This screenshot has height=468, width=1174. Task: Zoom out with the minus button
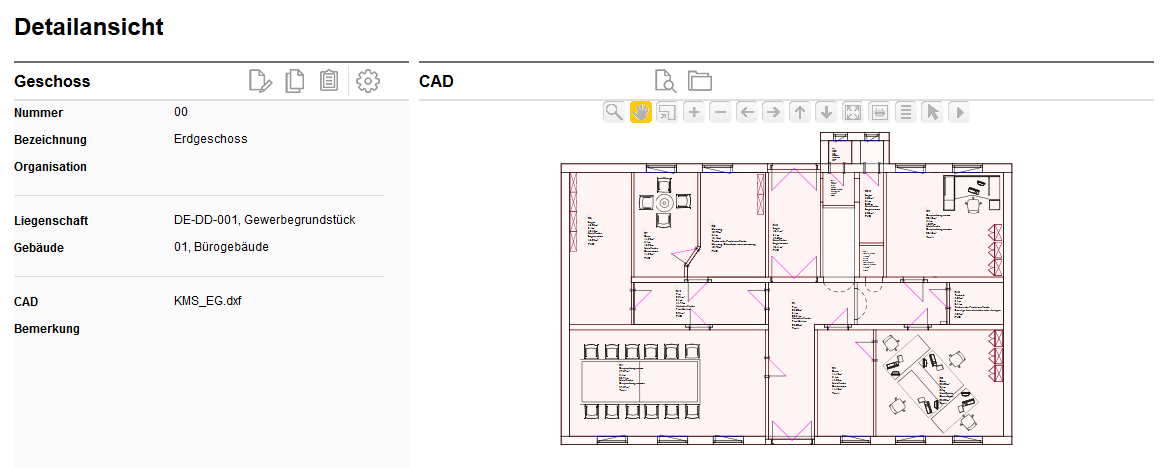point(720,112)
